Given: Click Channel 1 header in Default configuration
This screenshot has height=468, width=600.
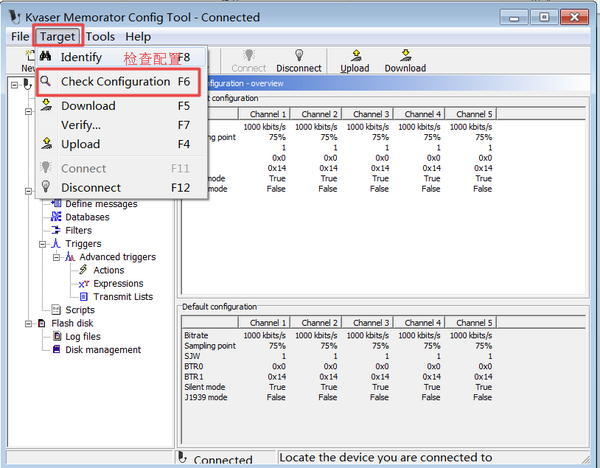Looking at the screenshot, I should (264, 323).
